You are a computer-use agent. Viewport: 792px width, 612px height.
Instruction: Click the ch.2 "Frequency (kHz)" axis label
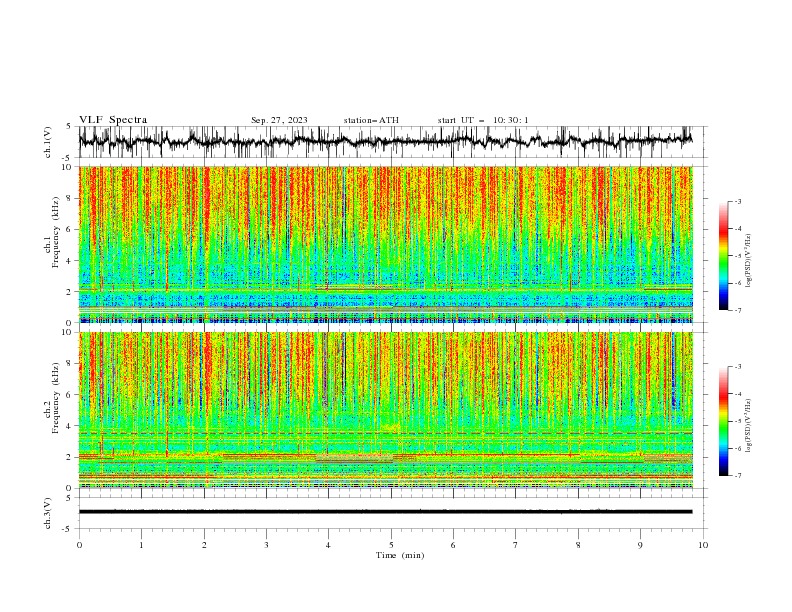point(56,398)
